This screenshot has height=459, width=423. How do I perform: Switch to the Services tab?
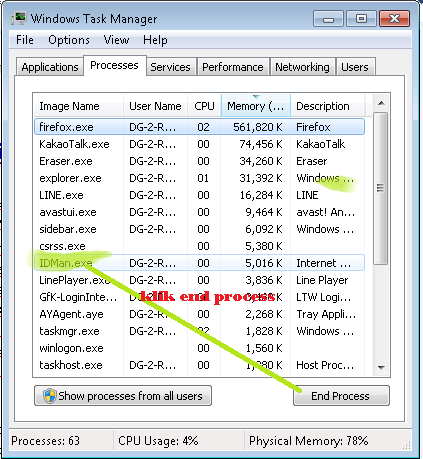point(170,67)
